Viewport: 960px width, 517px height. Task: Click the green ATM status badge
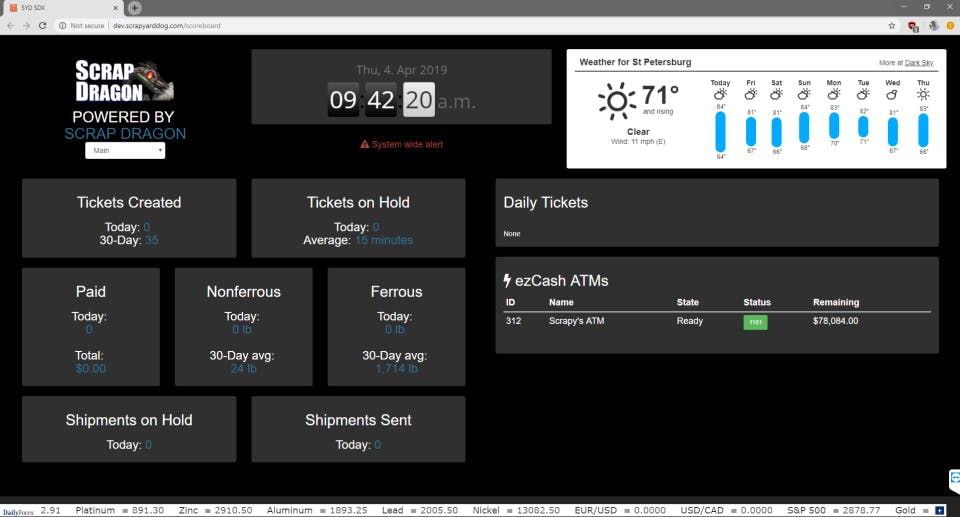[x=755, y=322]
